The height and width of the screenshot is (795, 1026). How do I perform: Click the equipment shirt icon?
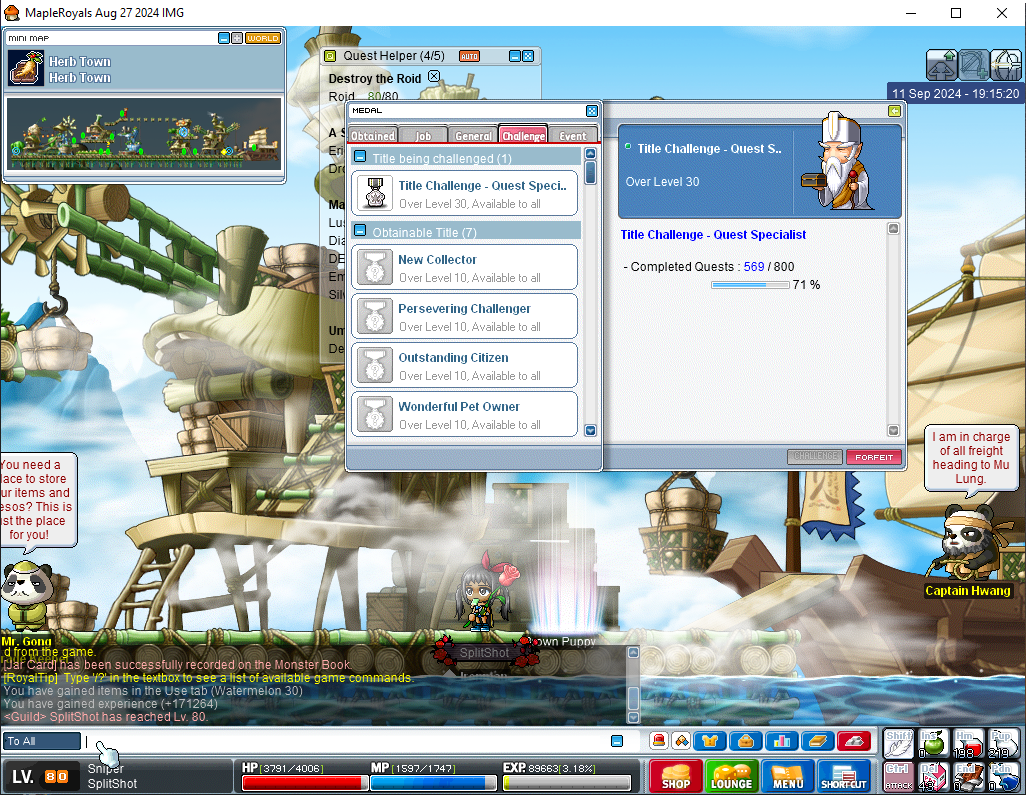[x=710, y=741]
